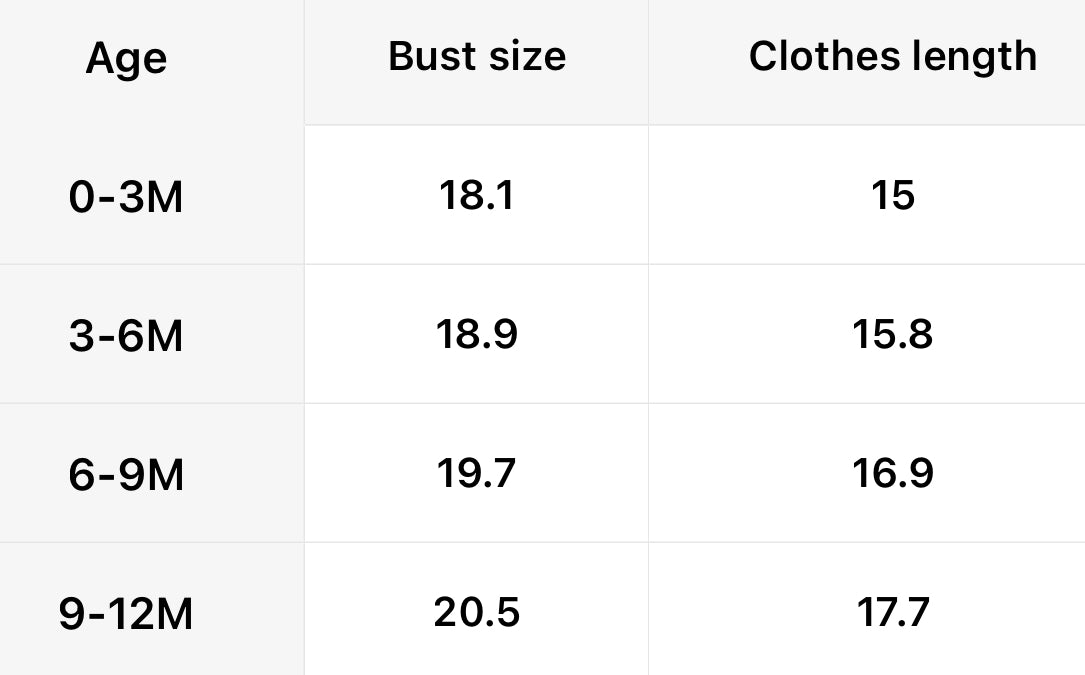Select the 3-6M age row label

coord(126,336)
